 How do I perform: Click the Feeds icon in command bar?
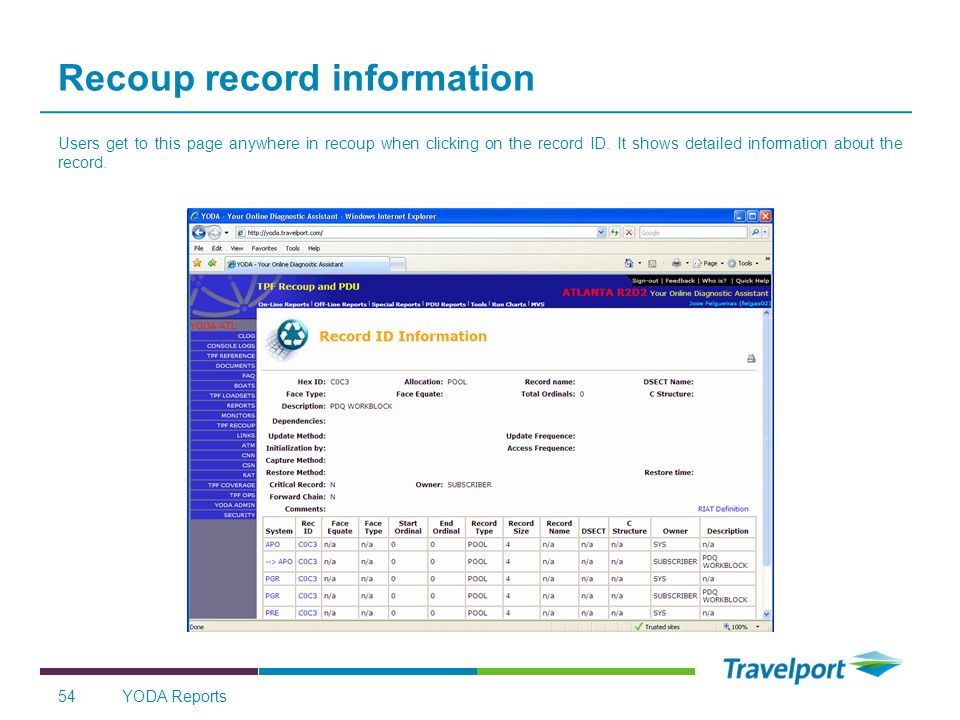[x=652, y=264]
